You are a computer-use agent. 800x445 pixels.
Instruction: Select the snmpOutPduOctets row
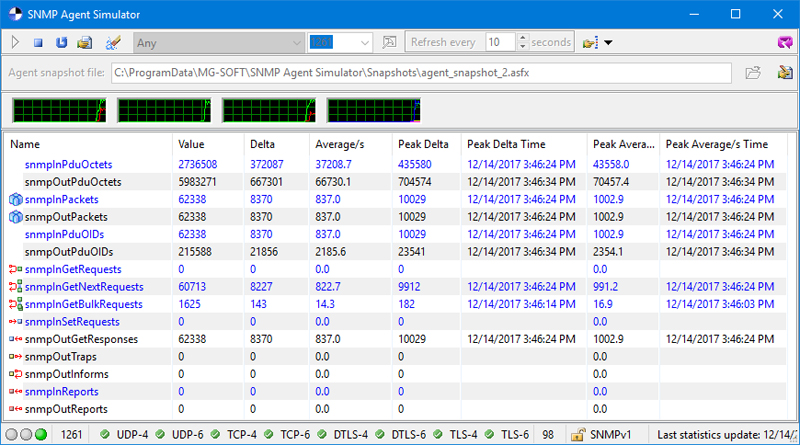coord(395,182)
